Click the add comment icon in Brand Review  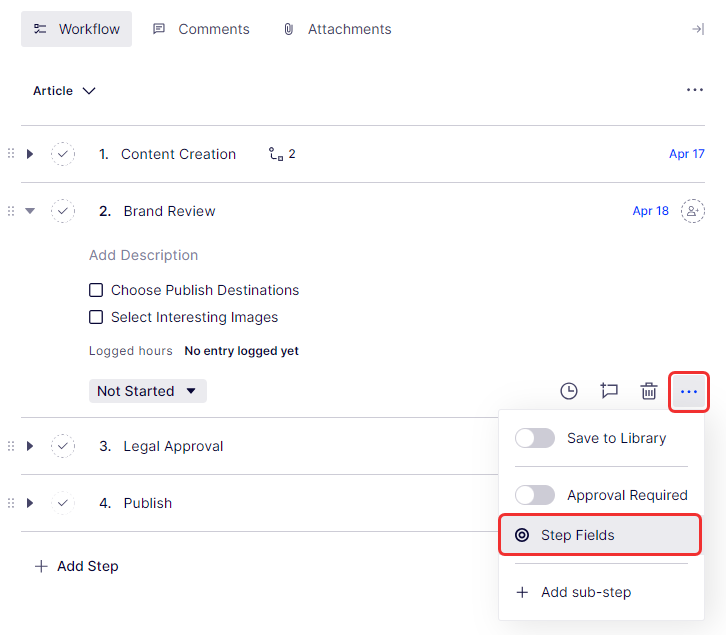click(x=609, y=391)
